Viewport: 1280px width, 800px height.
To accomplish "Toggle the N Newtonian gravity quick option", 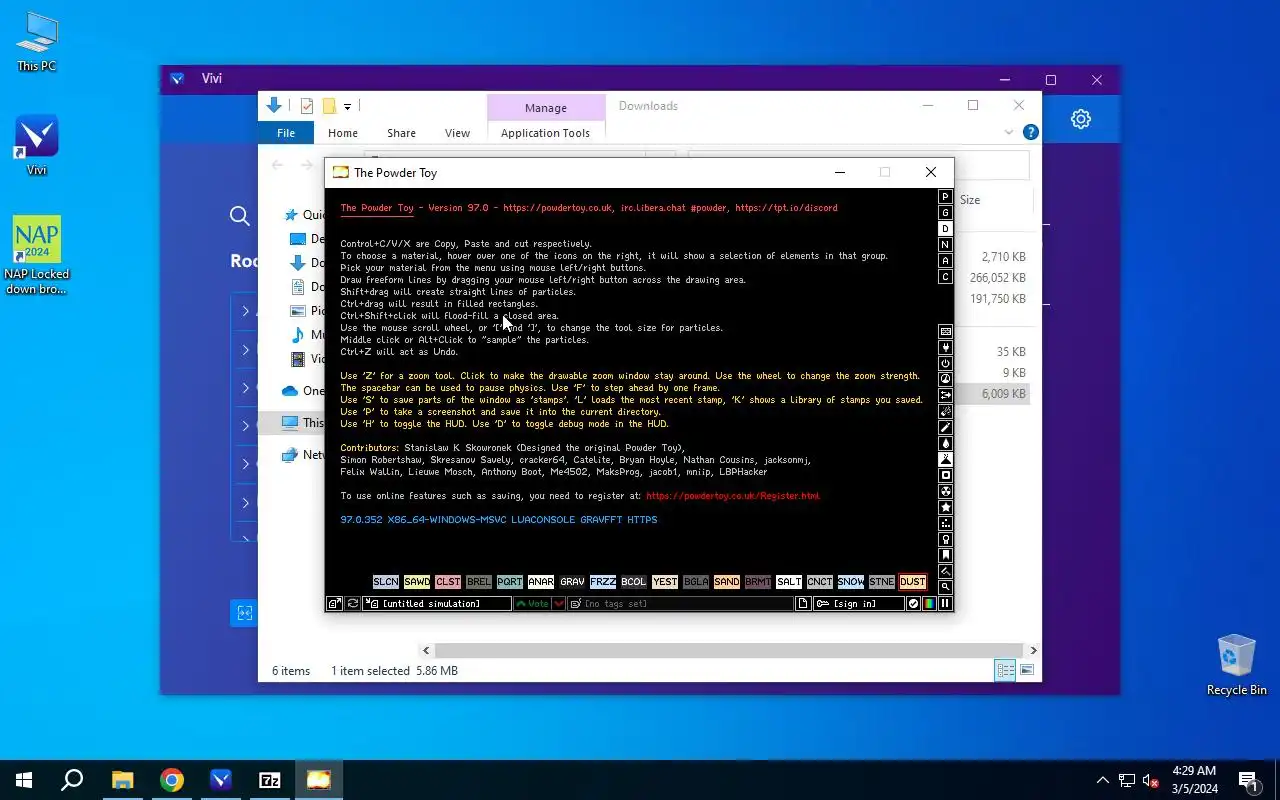I will [x=945, y=245].
